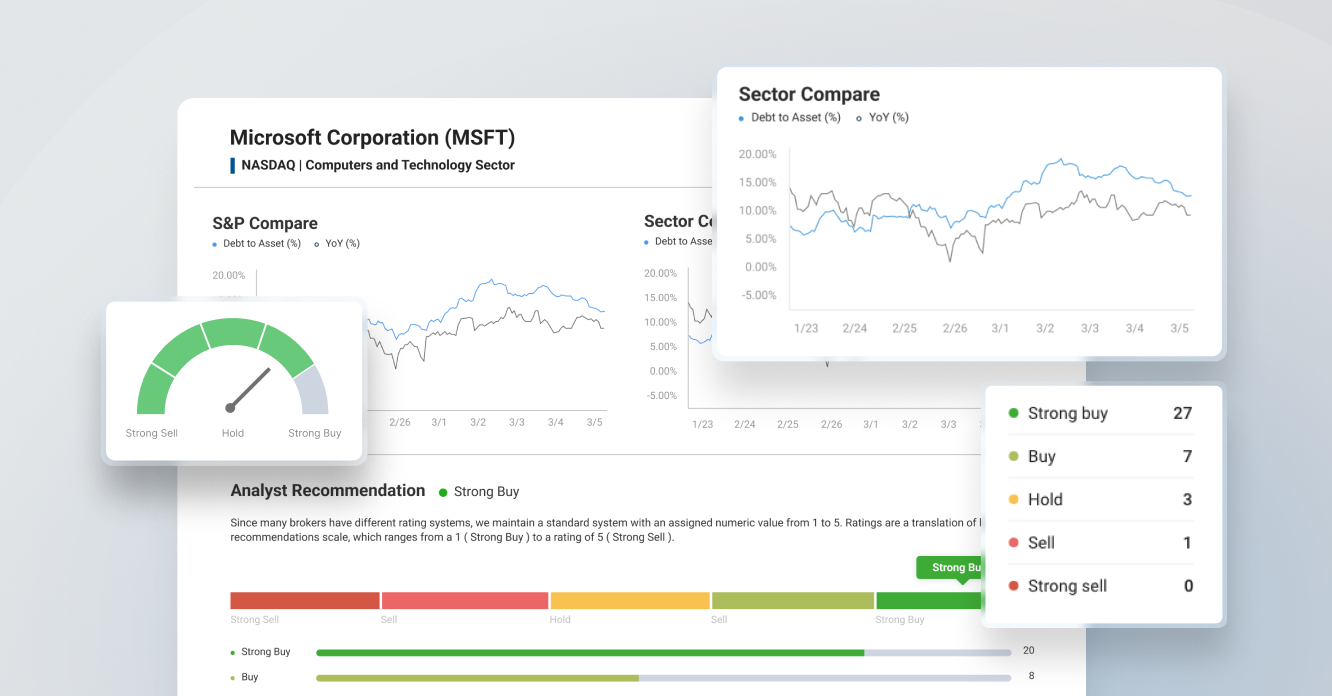The image size is (1332, 696).
Task: Click the blue Debt to Asset legend dot in Sector Compare
Action: pos(741,117)
